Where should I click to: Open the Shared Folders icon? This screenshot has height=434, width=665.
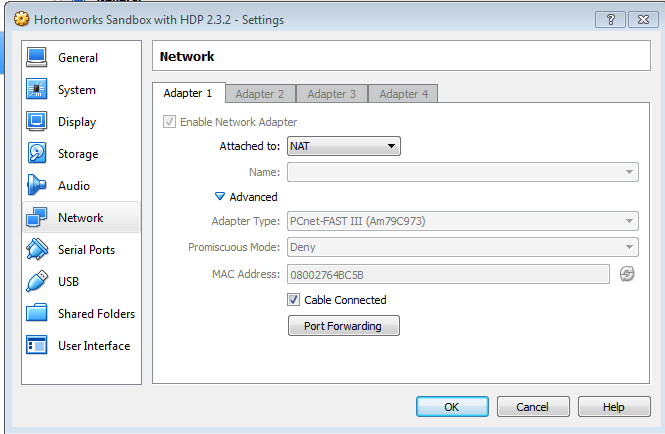37,314
